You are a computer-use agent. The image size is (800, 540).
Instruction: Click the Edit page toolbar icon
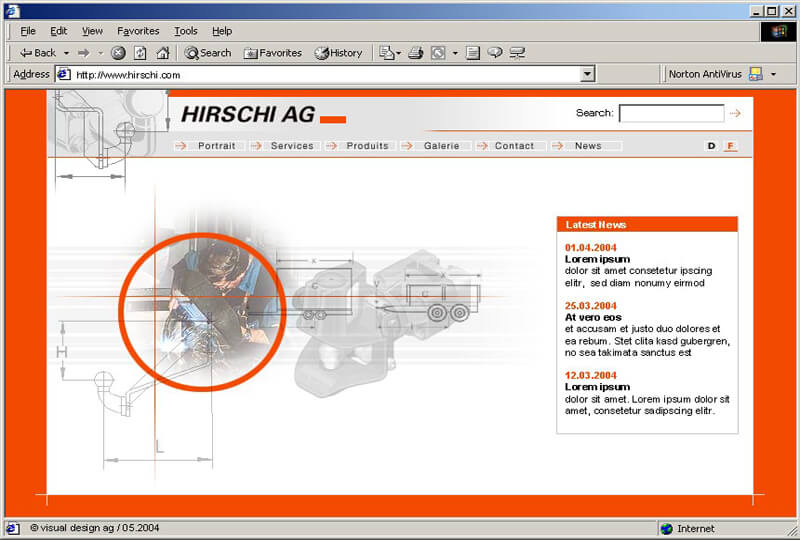tap(438, 53)
